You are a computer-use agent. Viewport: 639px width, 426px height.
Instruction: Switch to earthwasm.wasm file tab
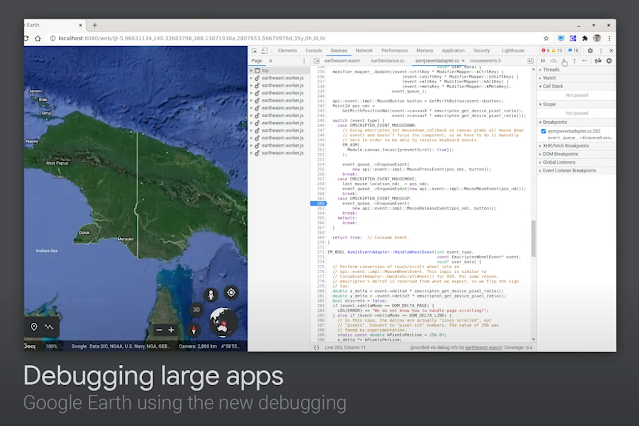click(x=342, y=61)
